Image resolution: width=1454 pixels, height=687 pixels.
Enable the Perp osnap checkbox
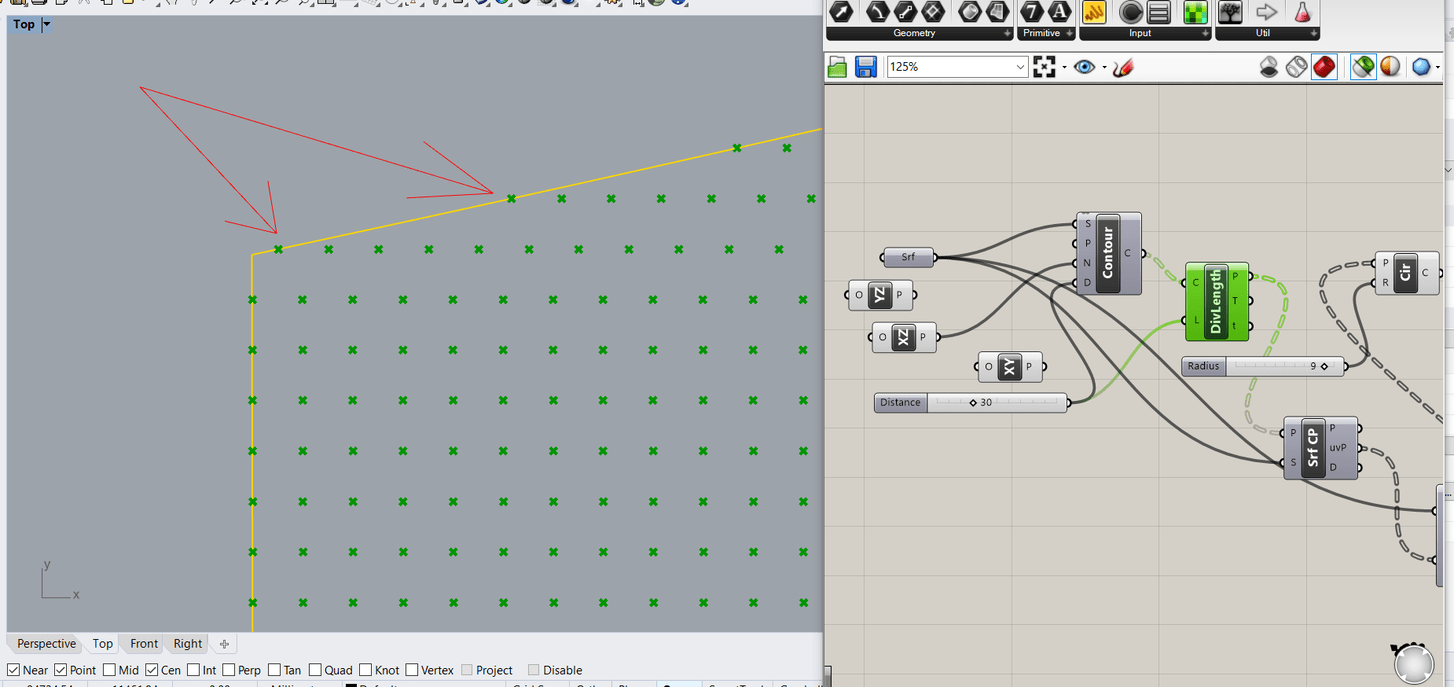229,670
